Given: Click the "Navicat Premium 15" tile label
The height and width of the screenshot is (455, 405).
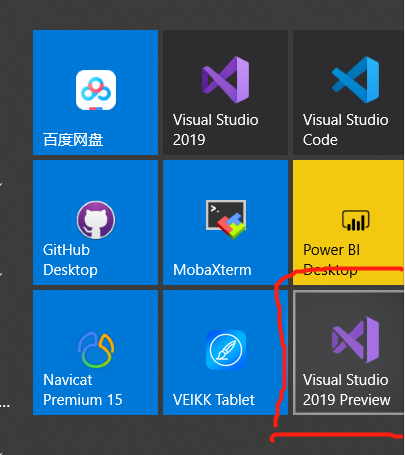Looking at the screenshot, I should (x=83, y=390).
